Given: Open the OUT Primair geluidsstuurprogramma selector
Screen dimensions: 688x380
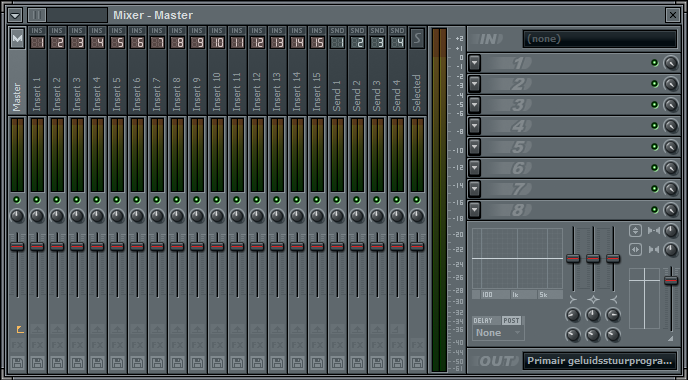Looking at the screenshot, I should pos(600,361).
